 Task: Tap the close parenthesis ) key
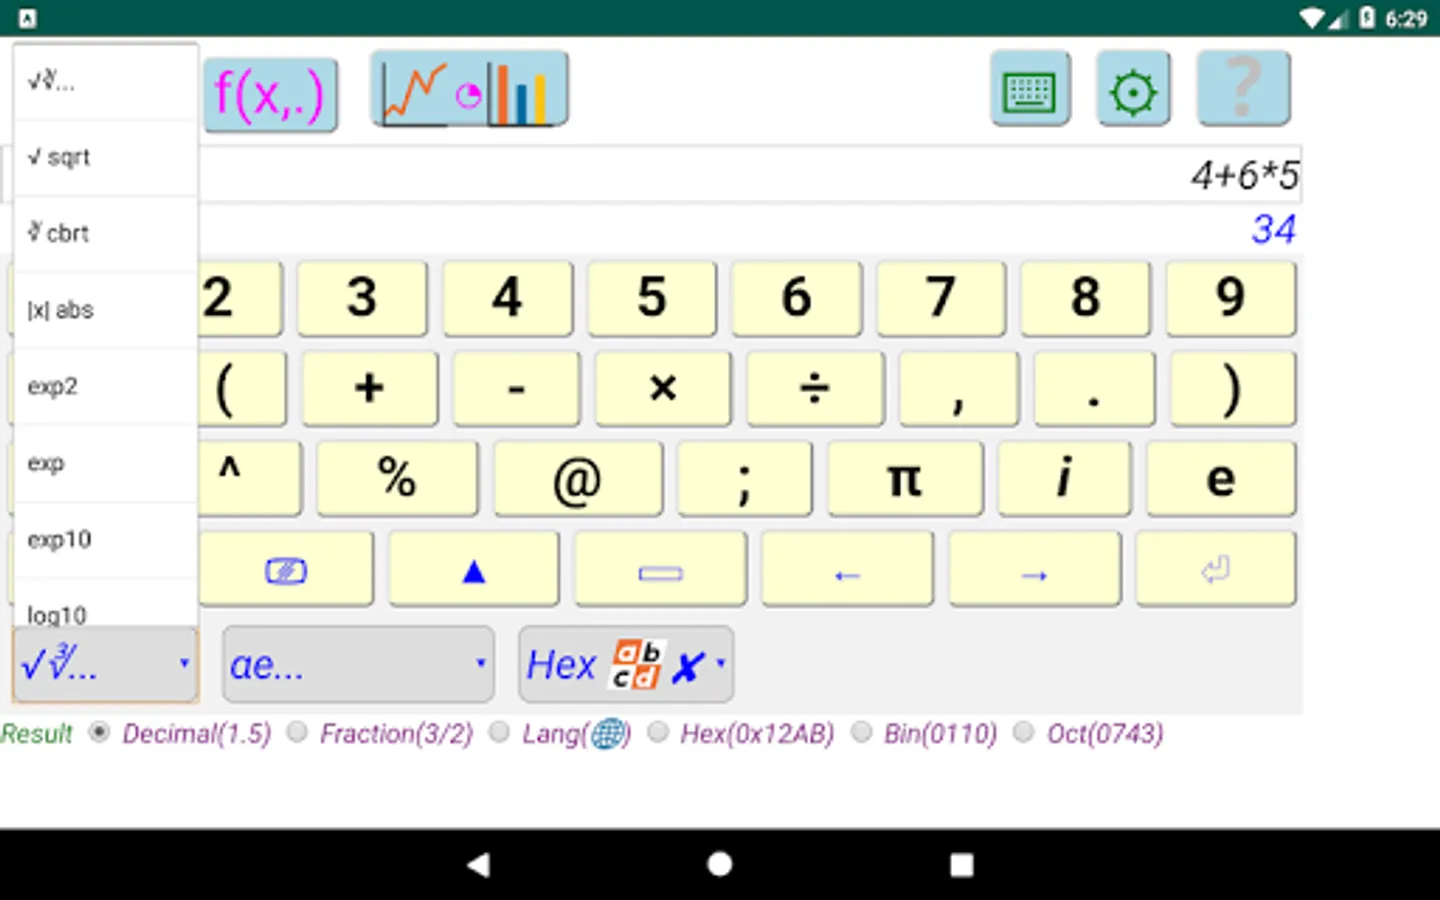point(1233,388)
